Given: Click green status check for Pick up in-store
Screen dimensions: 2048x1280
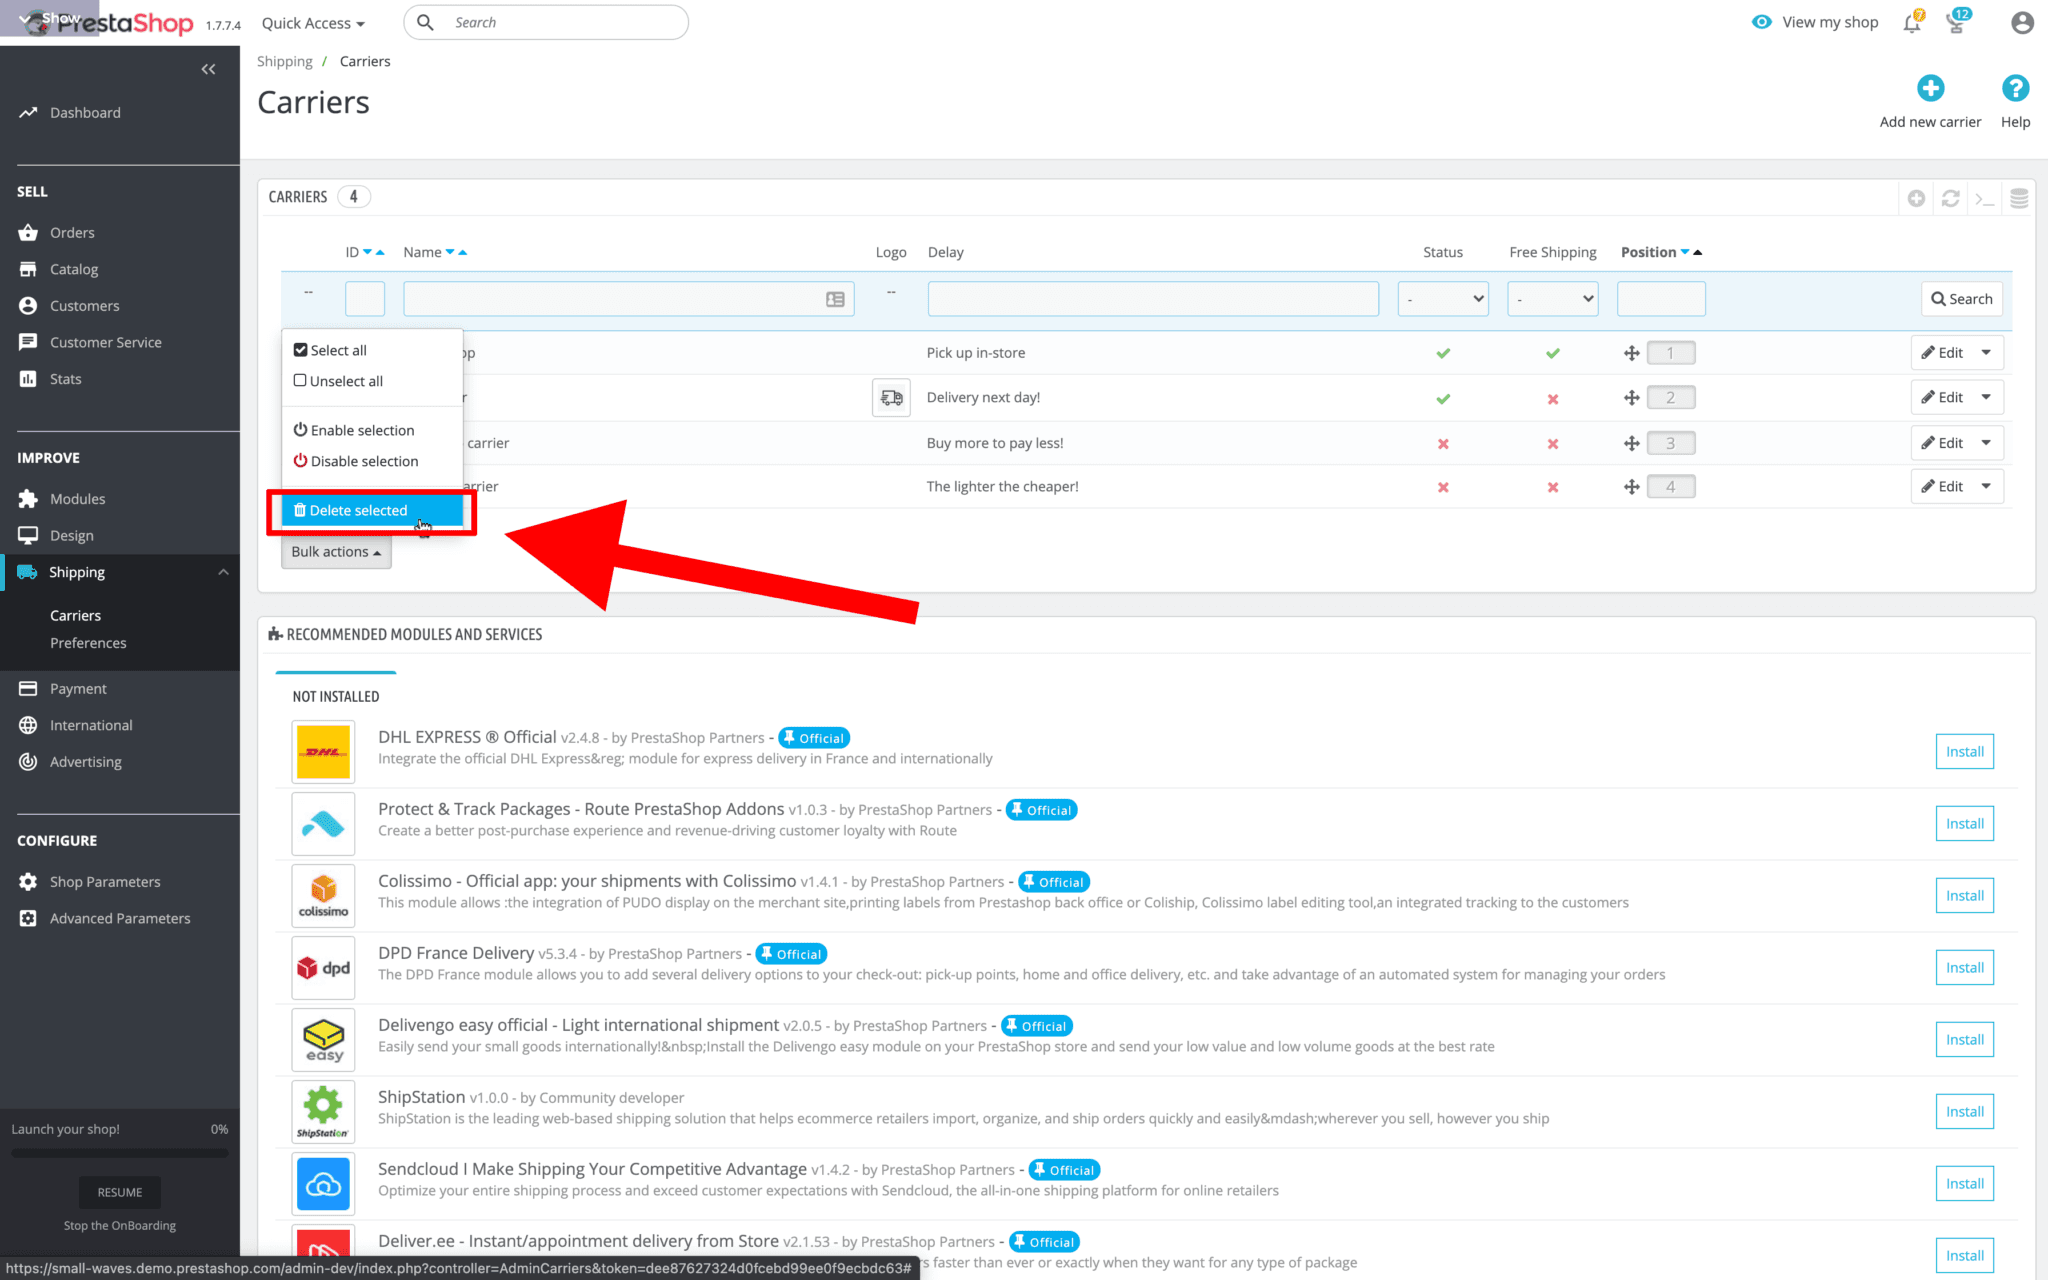Looking at the screenshot, I should tap(1443, 353).
